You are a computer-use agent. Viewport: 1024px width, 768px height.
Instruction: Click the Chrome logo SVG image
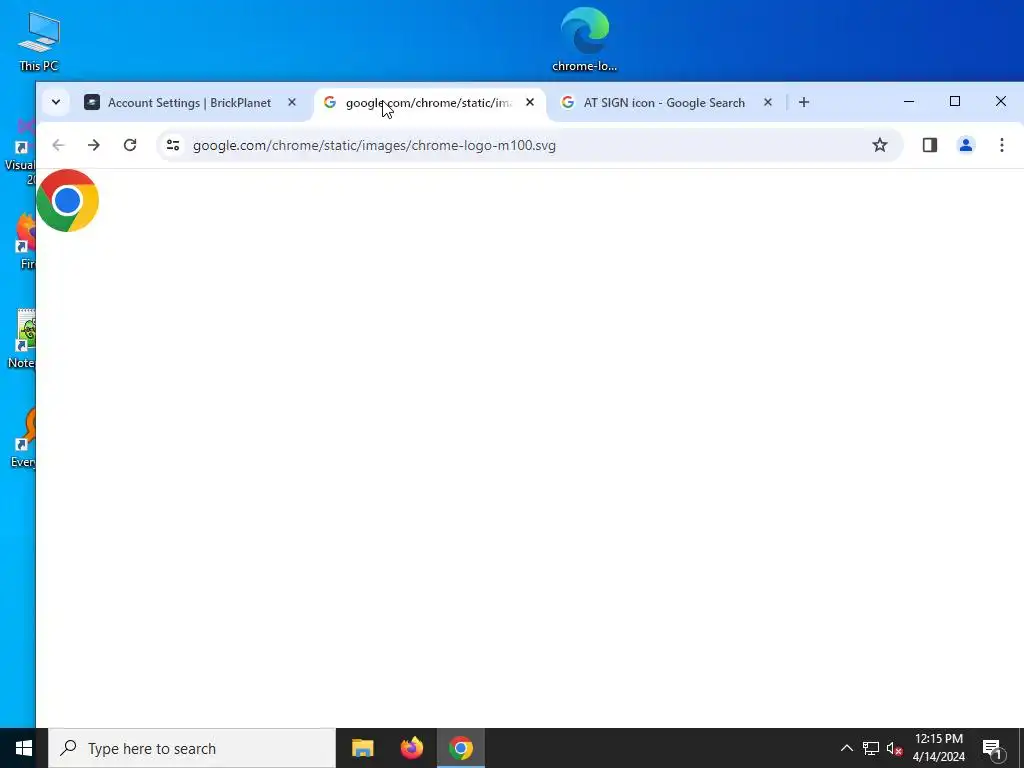67,200
